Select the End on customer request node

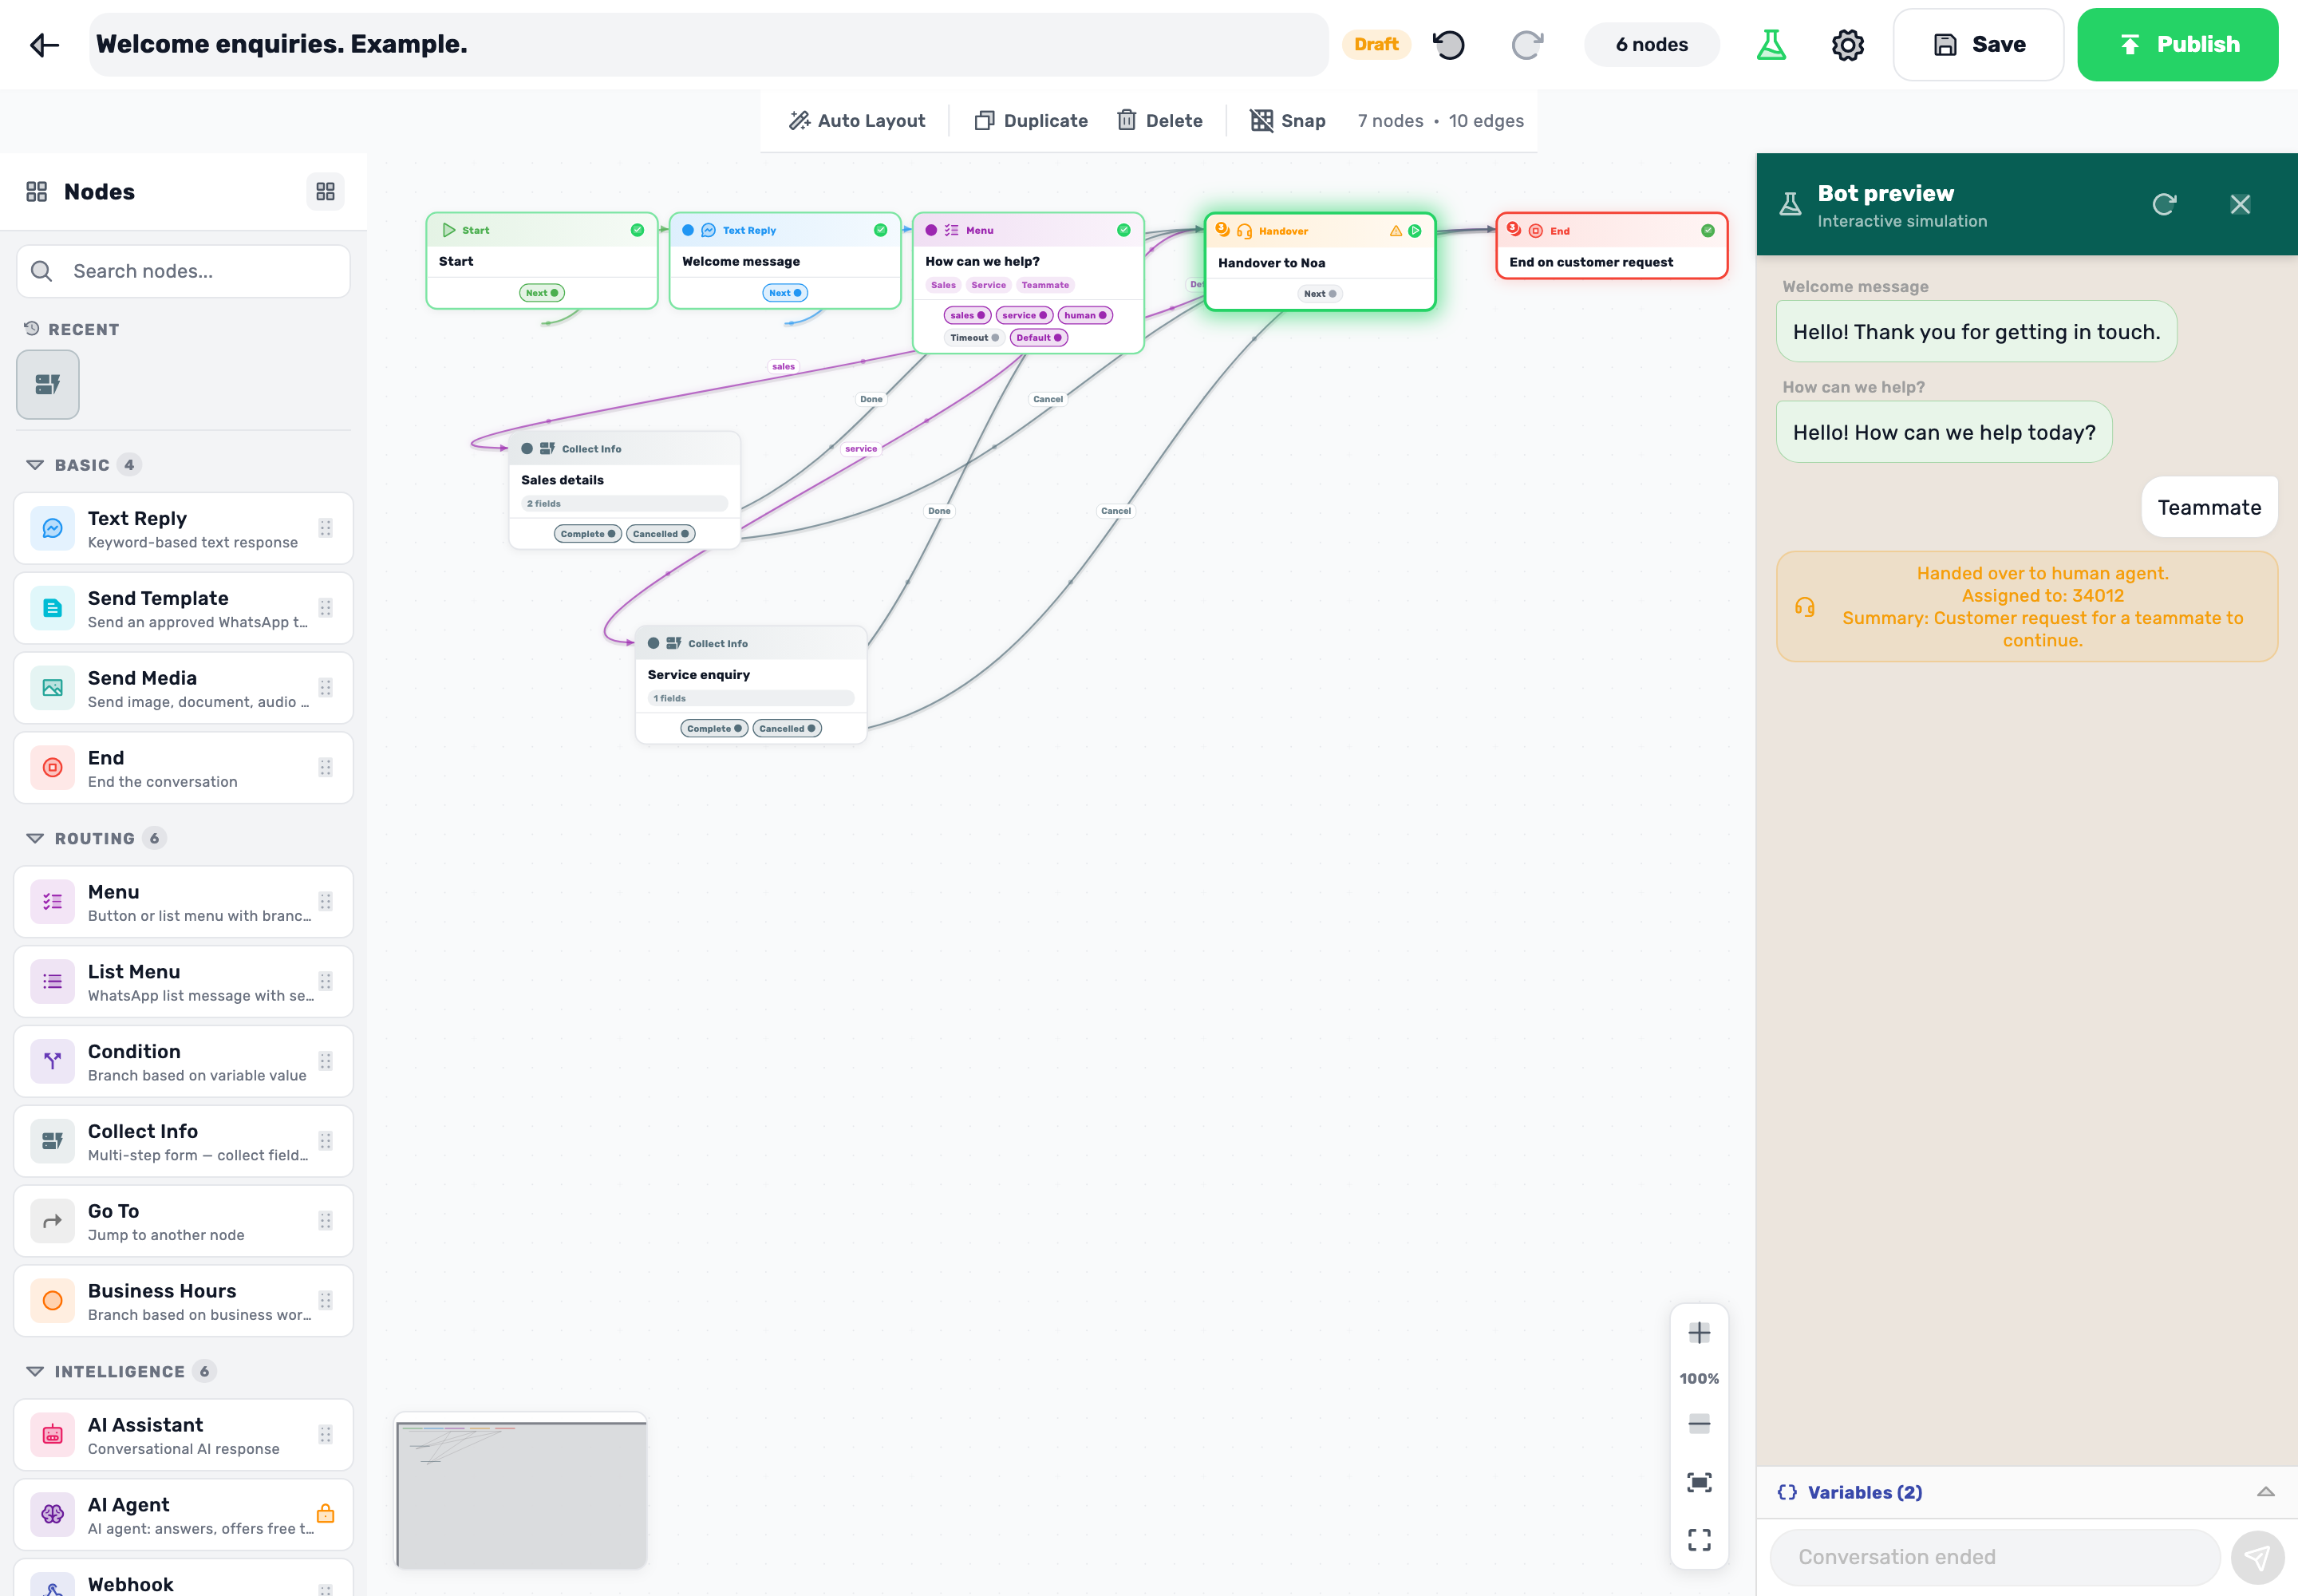coord(1611,246)
